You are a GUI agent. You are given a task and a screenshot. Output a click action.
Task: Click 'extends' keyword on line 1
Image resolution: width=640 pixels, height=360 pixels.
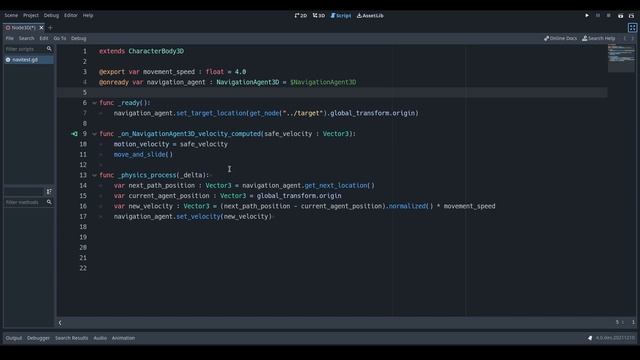click(x=112, y=51)
